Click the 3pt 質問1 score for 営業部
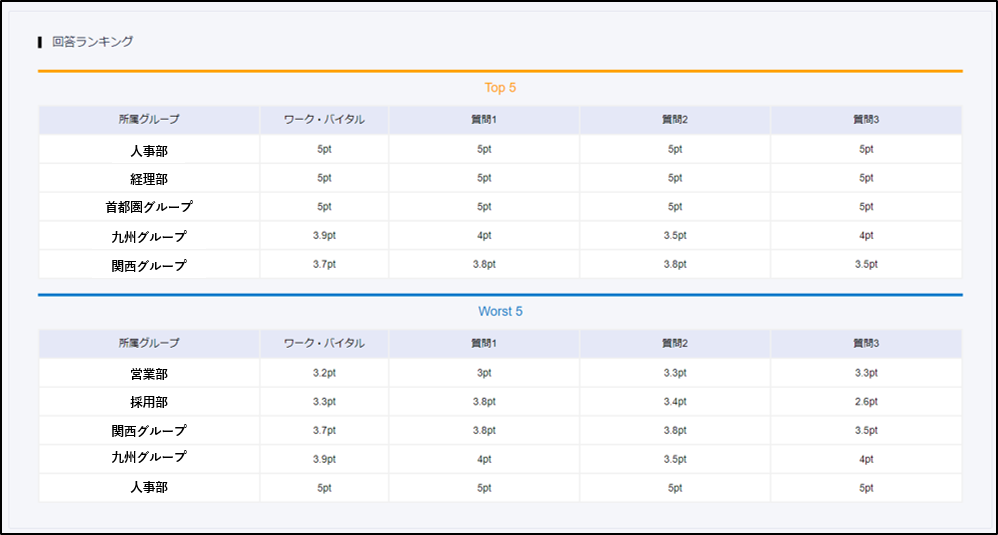This screenshot has height=535, width=998. pos(484,373)
